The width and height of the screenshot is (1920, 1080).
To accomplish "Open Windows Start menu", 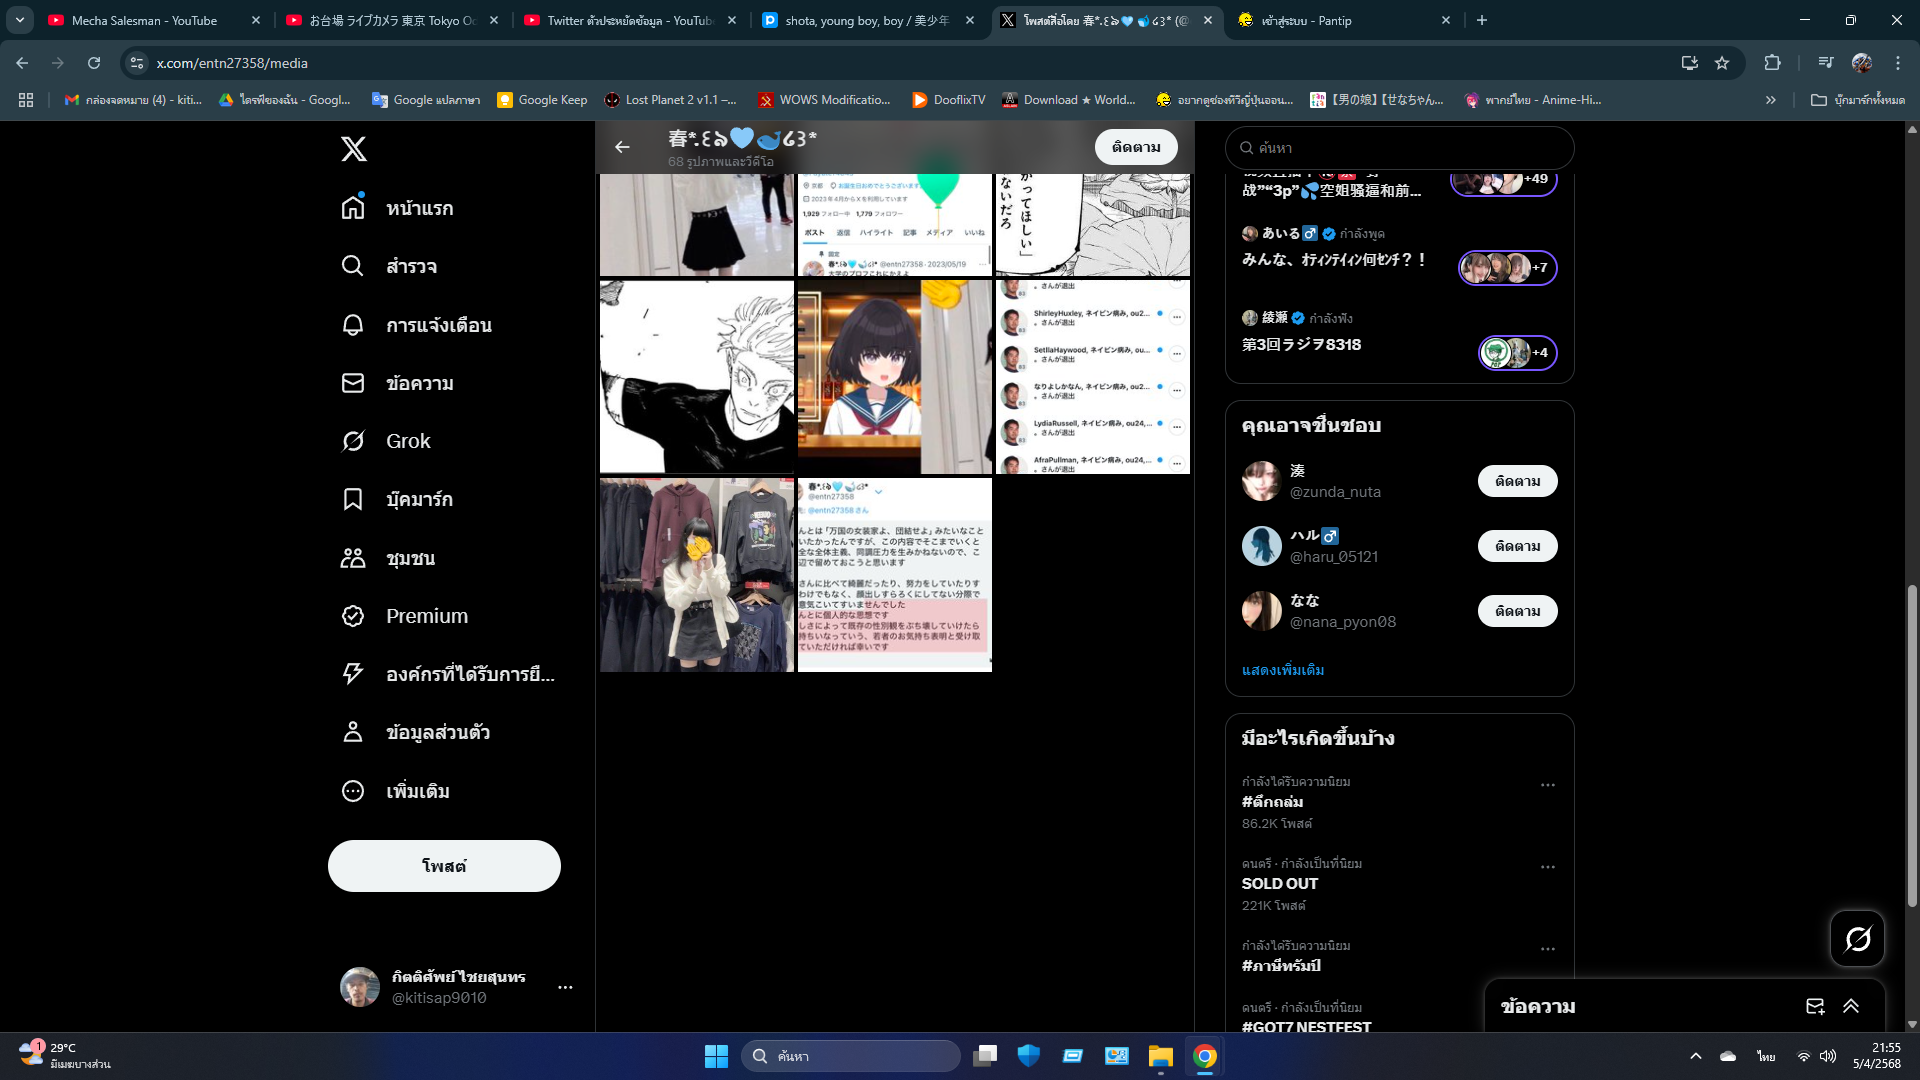I will (716, 1056).
